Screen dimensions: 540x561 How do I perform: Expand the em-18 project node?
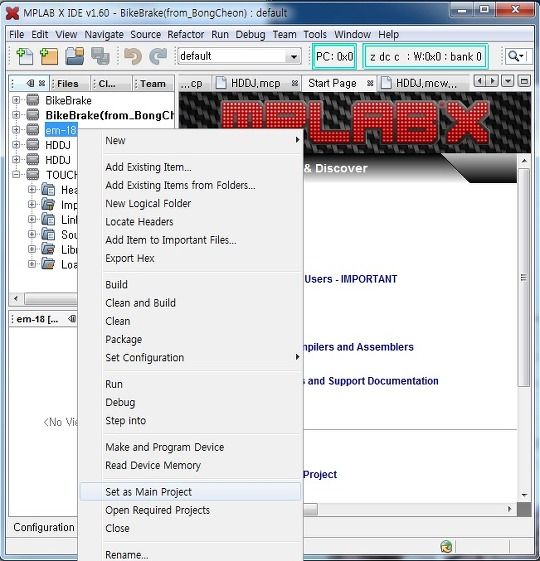tap(16, 130)
